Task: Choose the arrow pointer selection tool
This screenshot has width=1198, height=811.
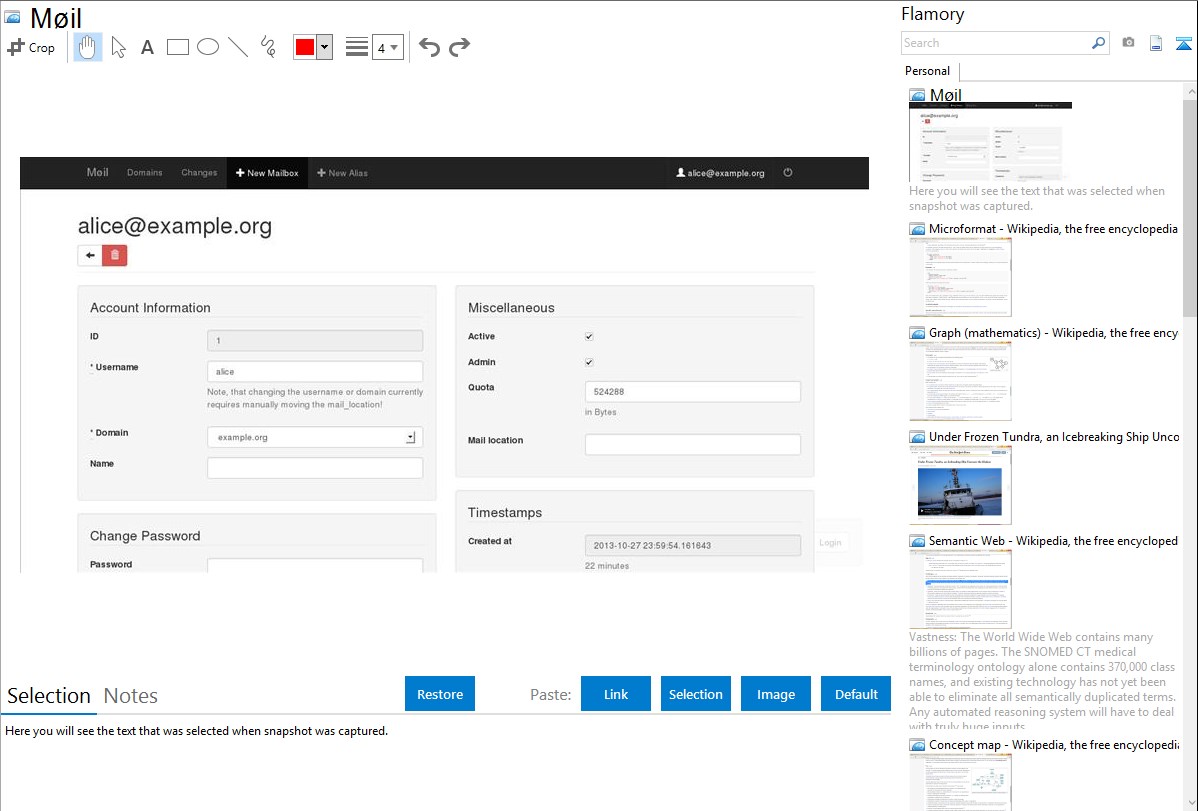Action: click(118, 47)
